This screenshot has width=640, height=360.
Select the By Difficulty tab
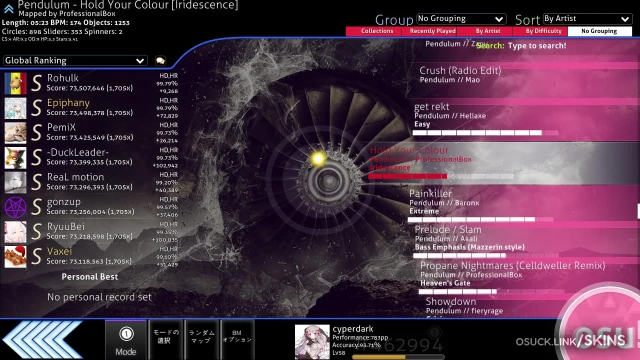[x=540, y=31]
